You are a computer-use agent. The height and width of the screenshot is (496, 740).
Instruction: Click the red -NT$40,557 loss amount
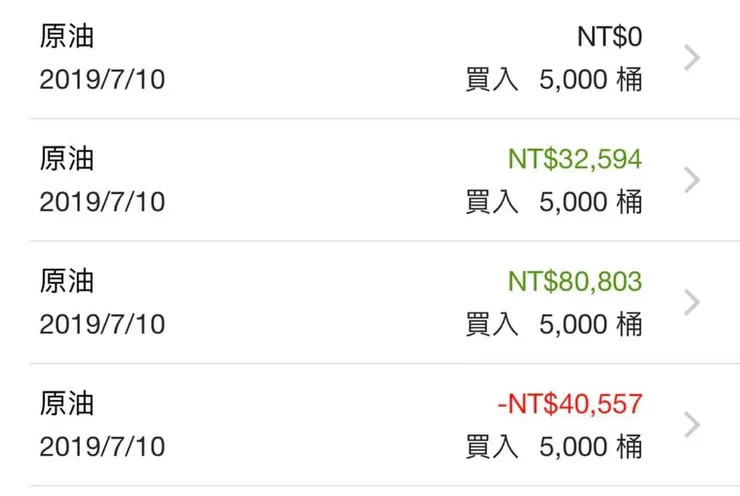click(569, 404)
